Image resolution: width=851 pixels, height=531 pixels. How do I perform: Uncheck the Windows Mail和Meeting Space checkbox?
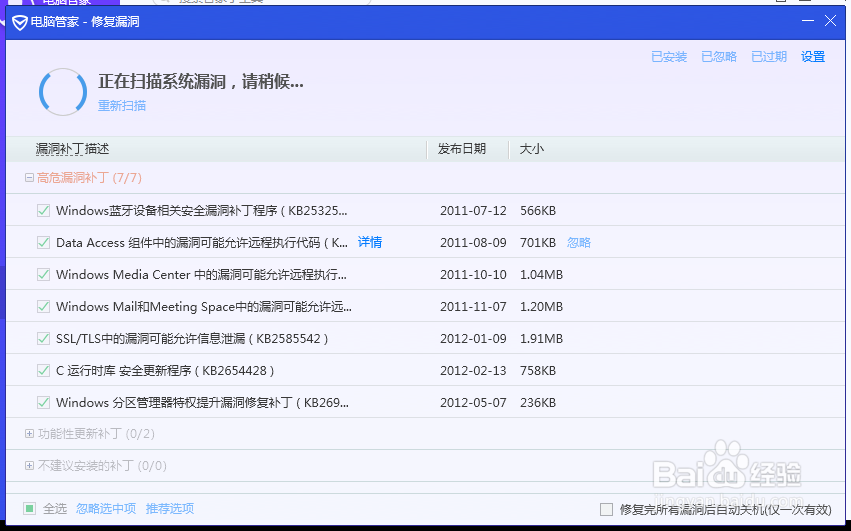click(x=43, y=307)
